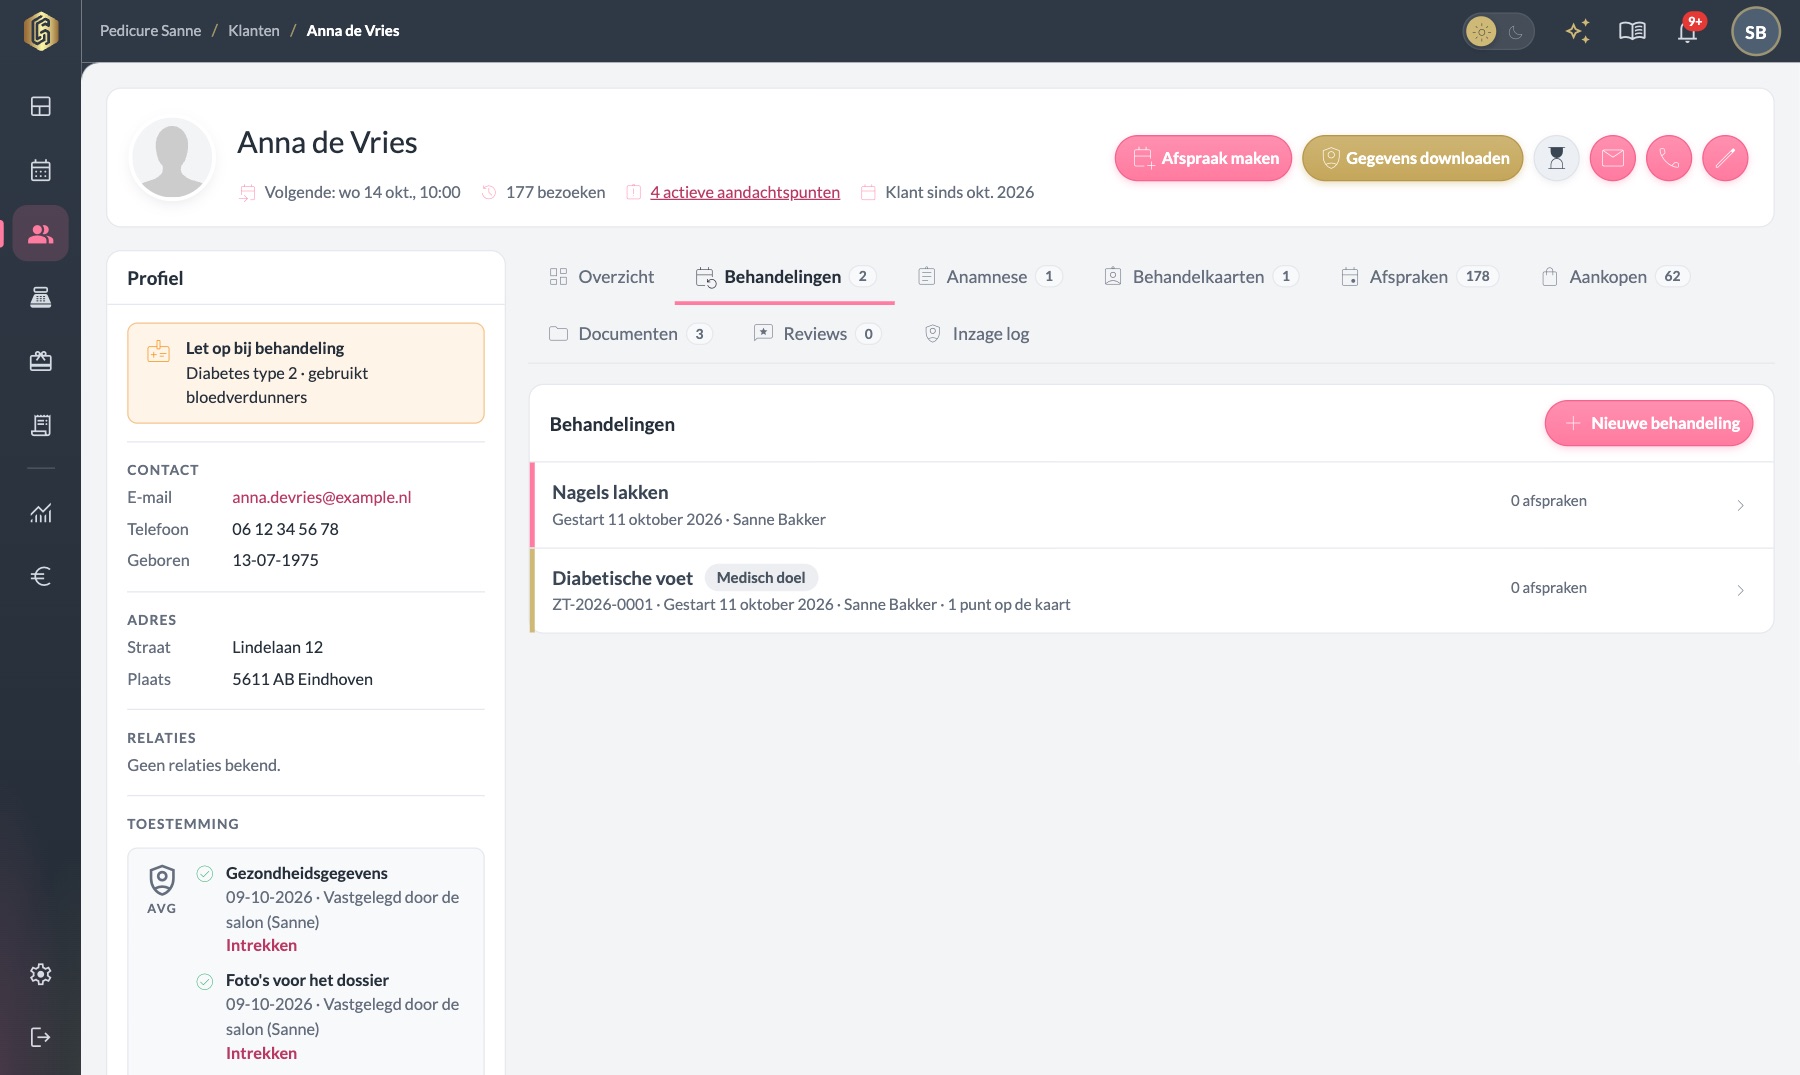Viewport: 1800px width, 1075px height.
Task: Click the pencil edit client button
Action: (1725, 158)
